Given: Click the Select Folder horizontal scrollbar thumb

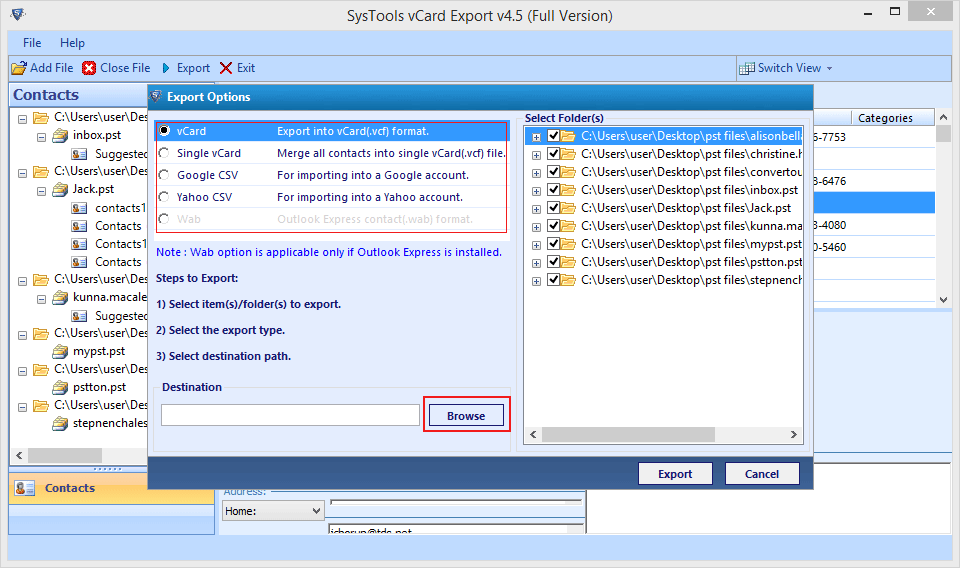Looking at the screenshot, I should 628,435.
